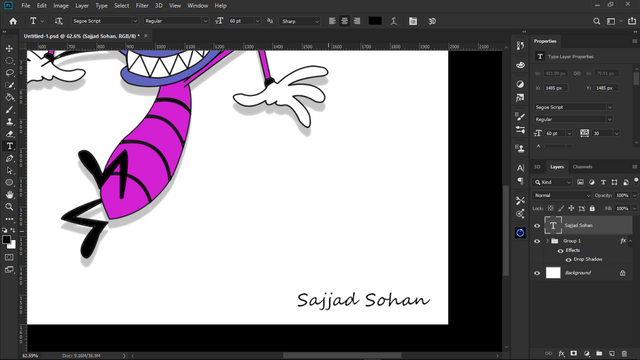Viewport: 640px width, 360px height.
Task: Open the Layer menu
Action: coord(82,6)
